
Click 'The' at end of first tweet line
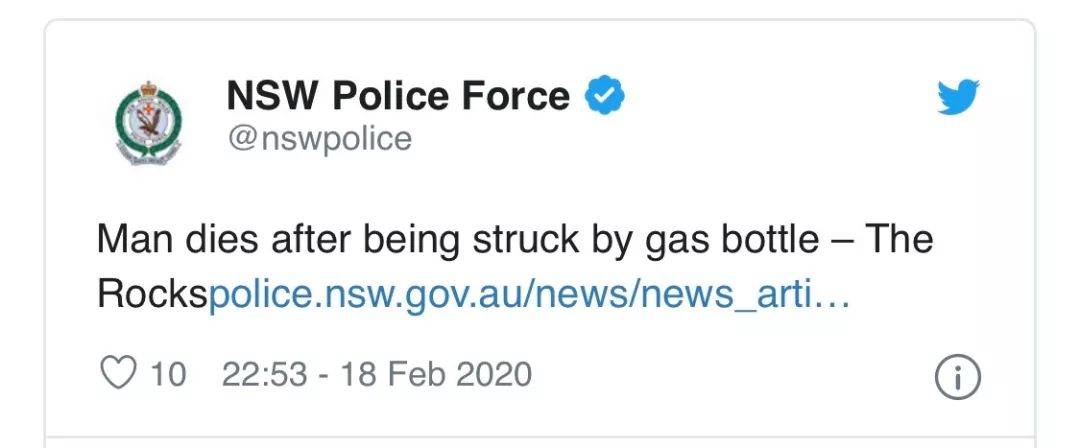(899, 238)
